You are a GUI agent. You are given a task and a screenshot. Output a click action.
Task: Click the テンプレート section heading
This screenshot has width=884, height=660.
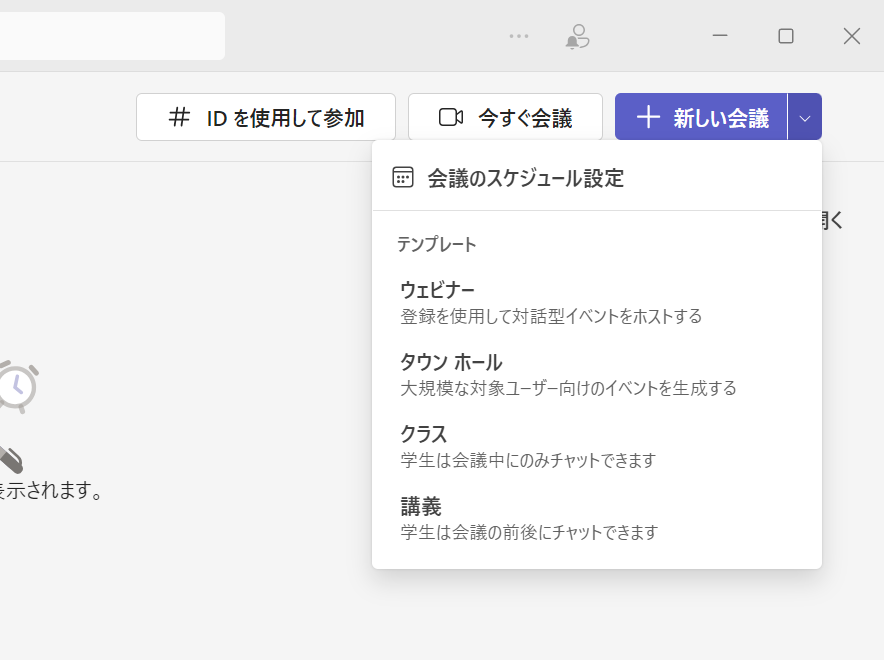pos(437,244)
